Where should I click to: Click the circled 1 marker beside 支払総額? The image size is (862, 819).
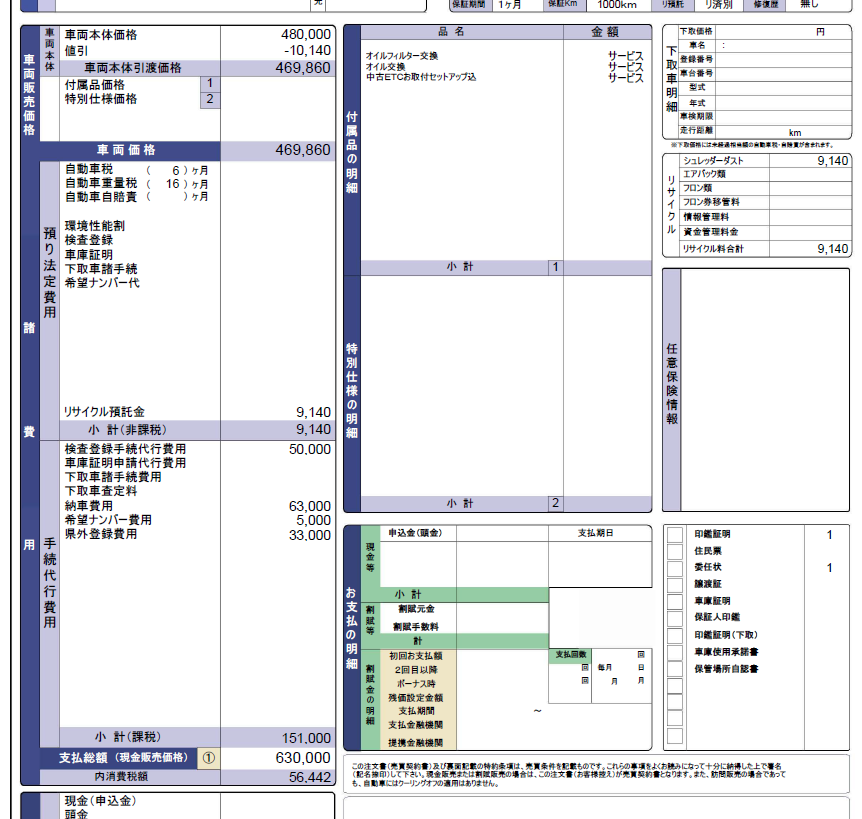pyautogui.click(x=208, y=758)
